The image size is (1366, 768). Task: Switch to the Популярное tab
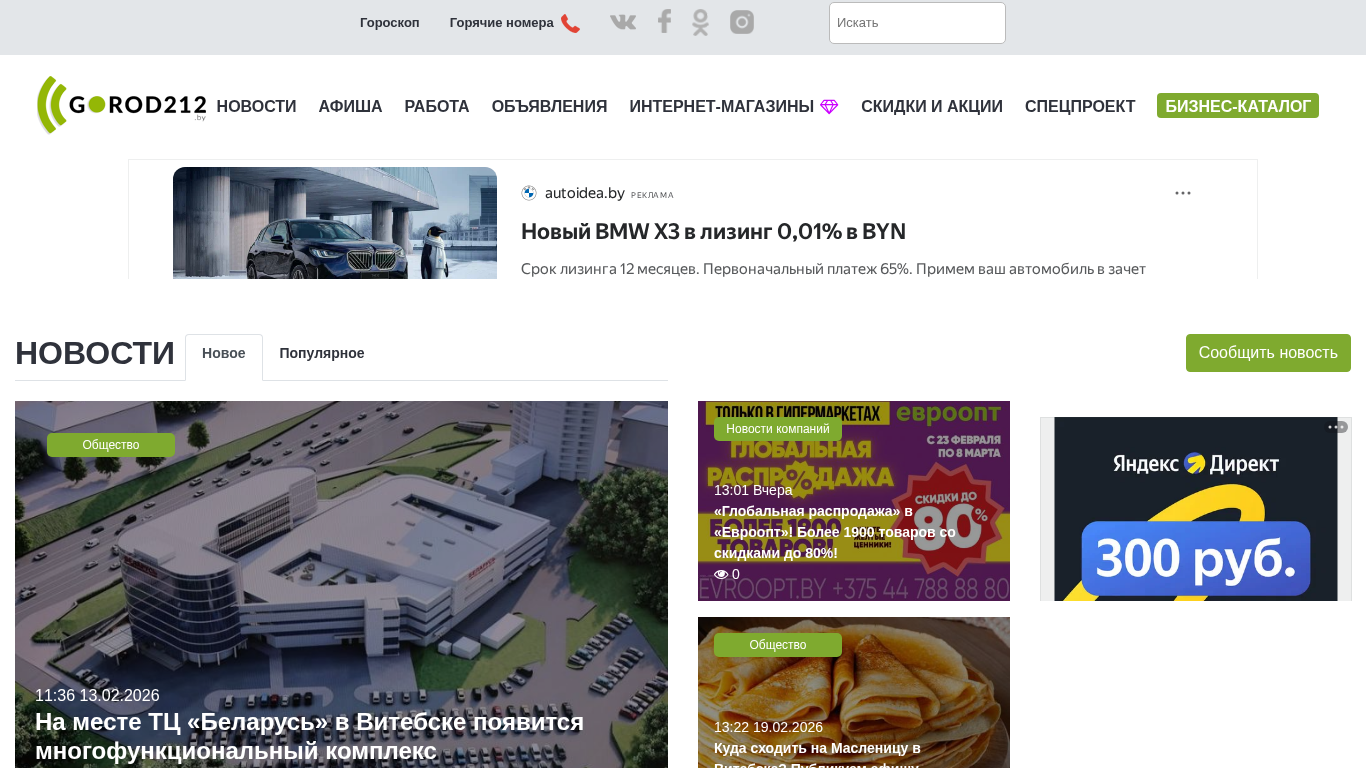pos(322,354)
